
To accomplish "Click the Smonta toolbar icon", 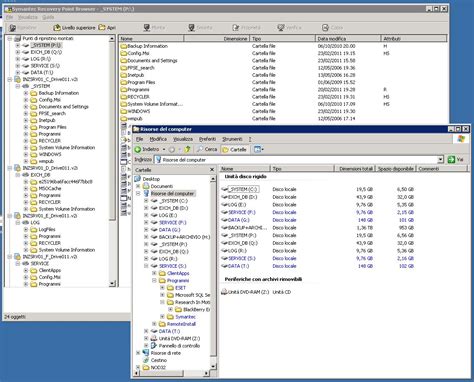I will pyautogui.click(x=191, y=28).
